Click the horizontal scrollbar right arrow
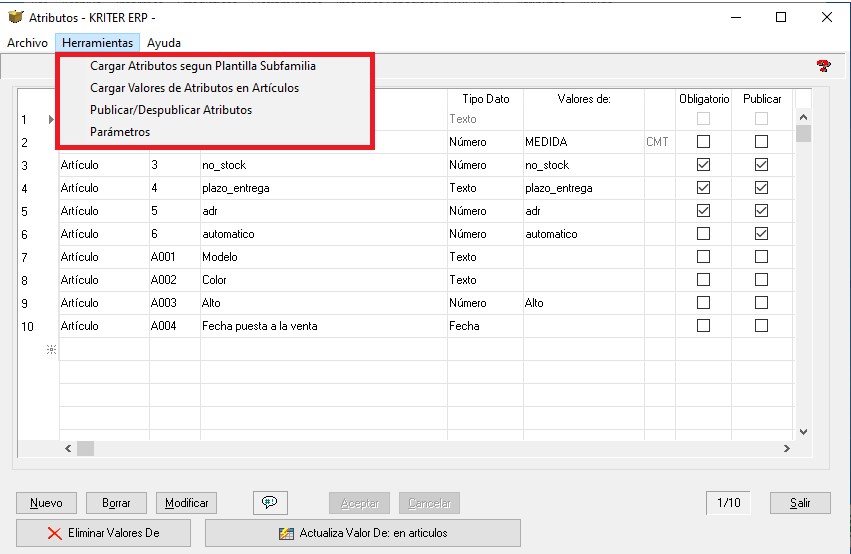 click(x=786, y=449)
